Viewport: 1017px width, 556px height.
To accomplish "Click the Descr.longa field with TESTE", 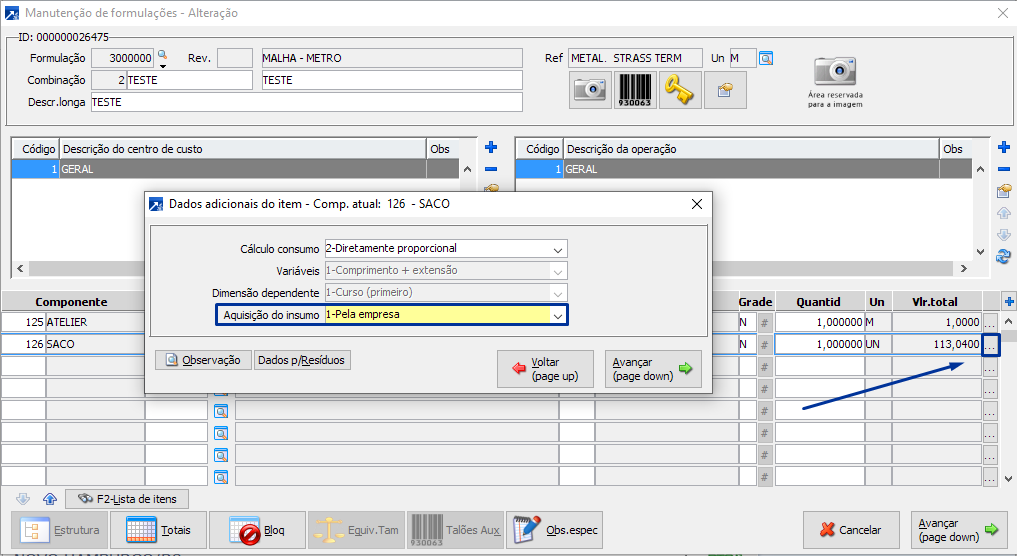I will (307, 103).
